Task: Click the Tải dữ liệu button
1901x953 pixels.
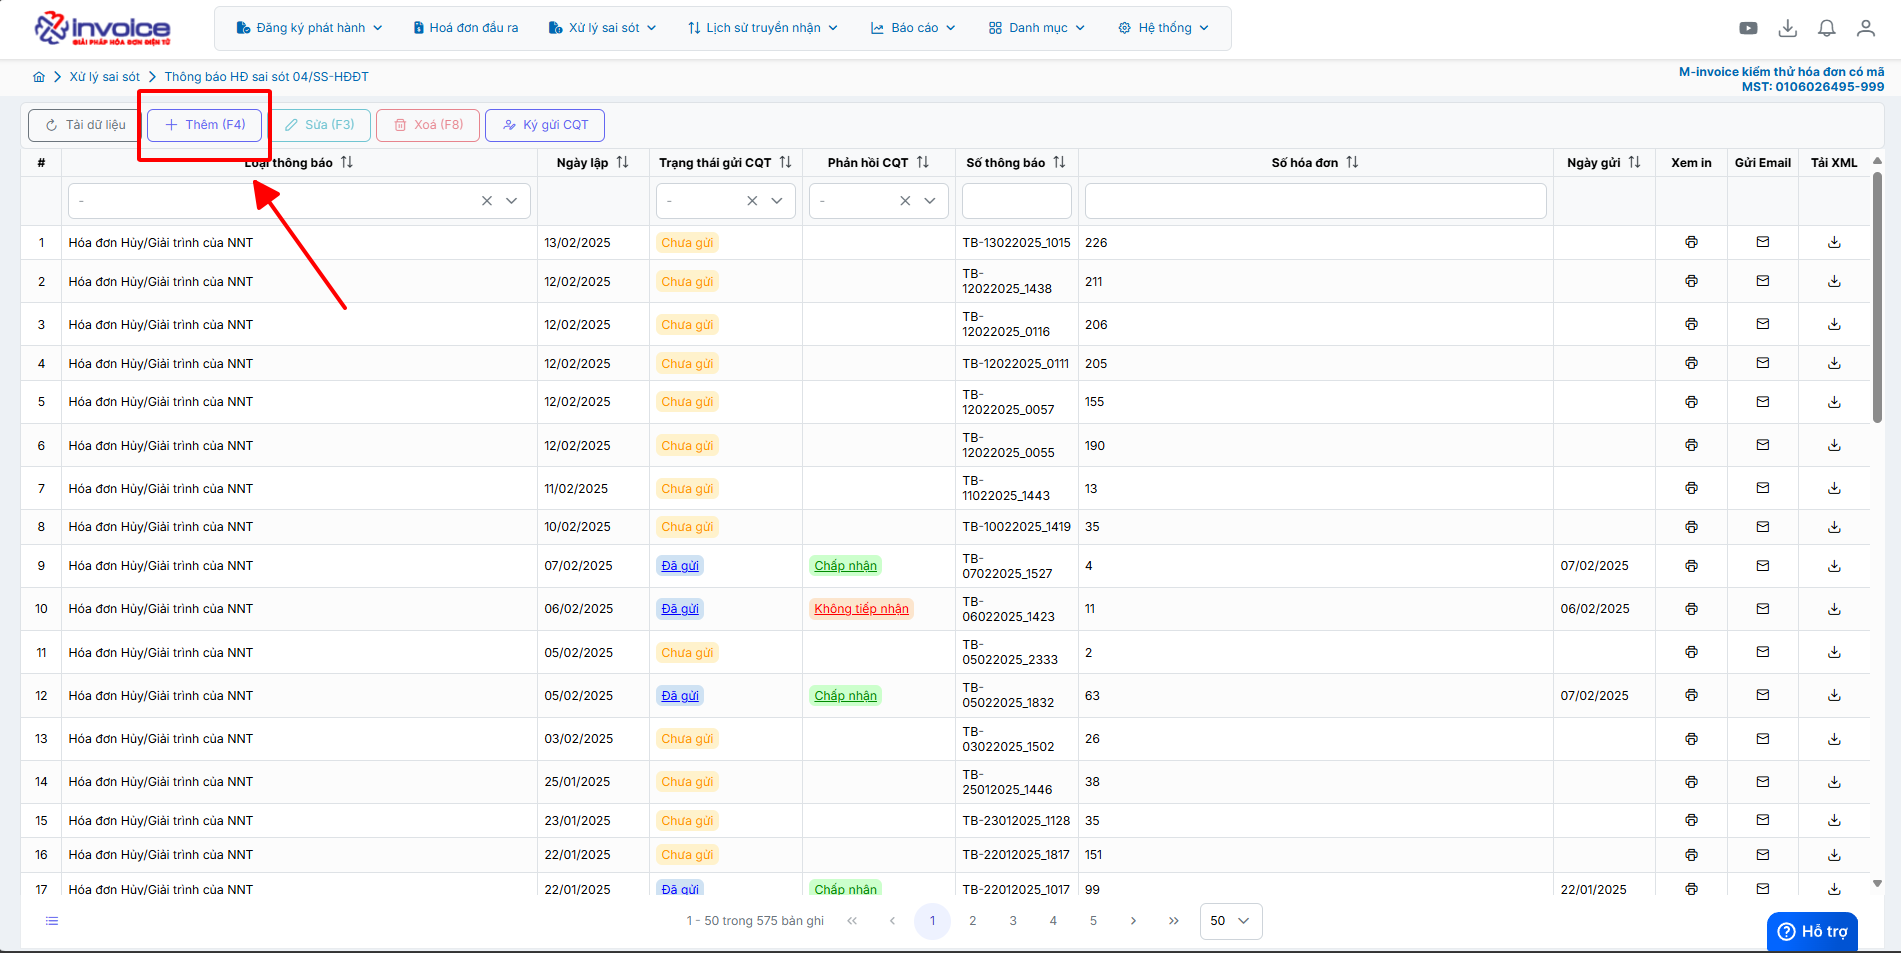Action: click(x=85, y=125)
